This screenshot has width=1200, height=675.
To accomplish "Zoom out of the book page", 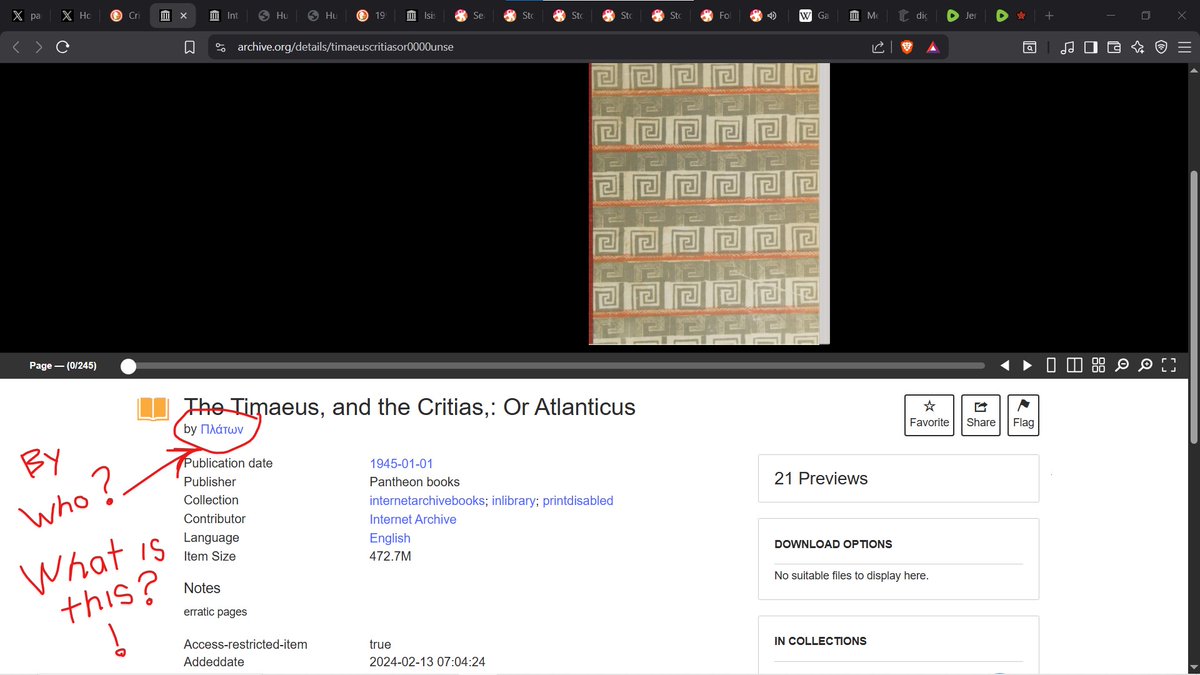I will [1122, 366].
